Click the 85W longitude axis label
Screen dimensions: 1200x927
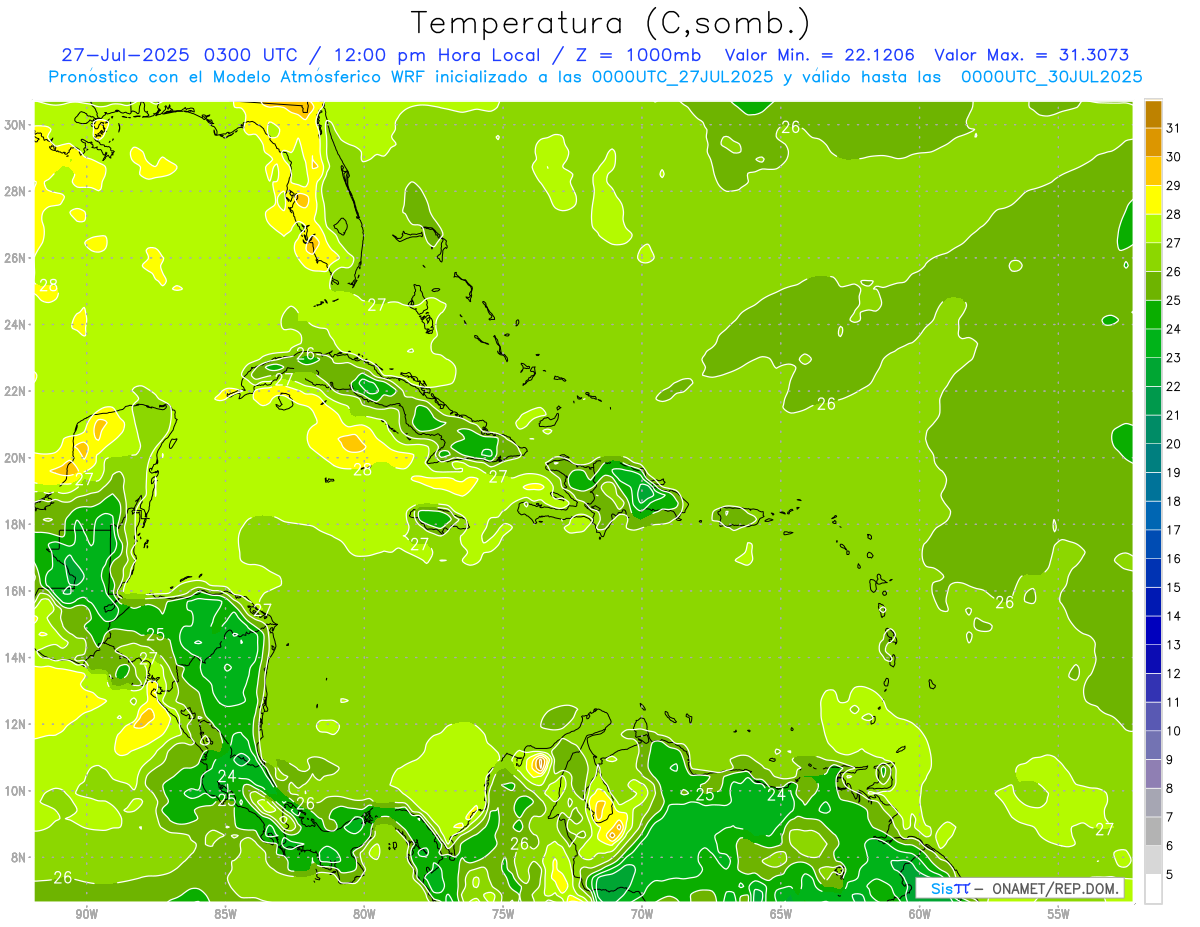point(225,914)
